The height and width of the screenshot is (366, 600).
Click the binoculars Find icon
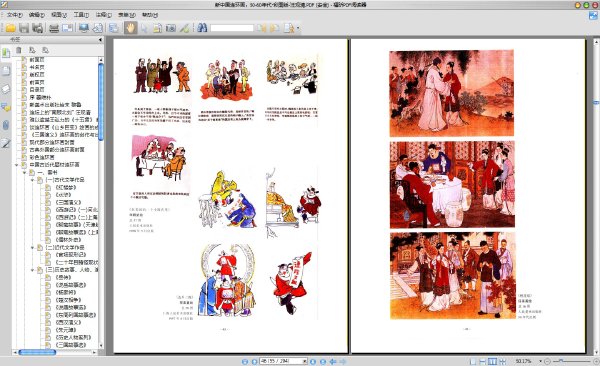[202, 28]
